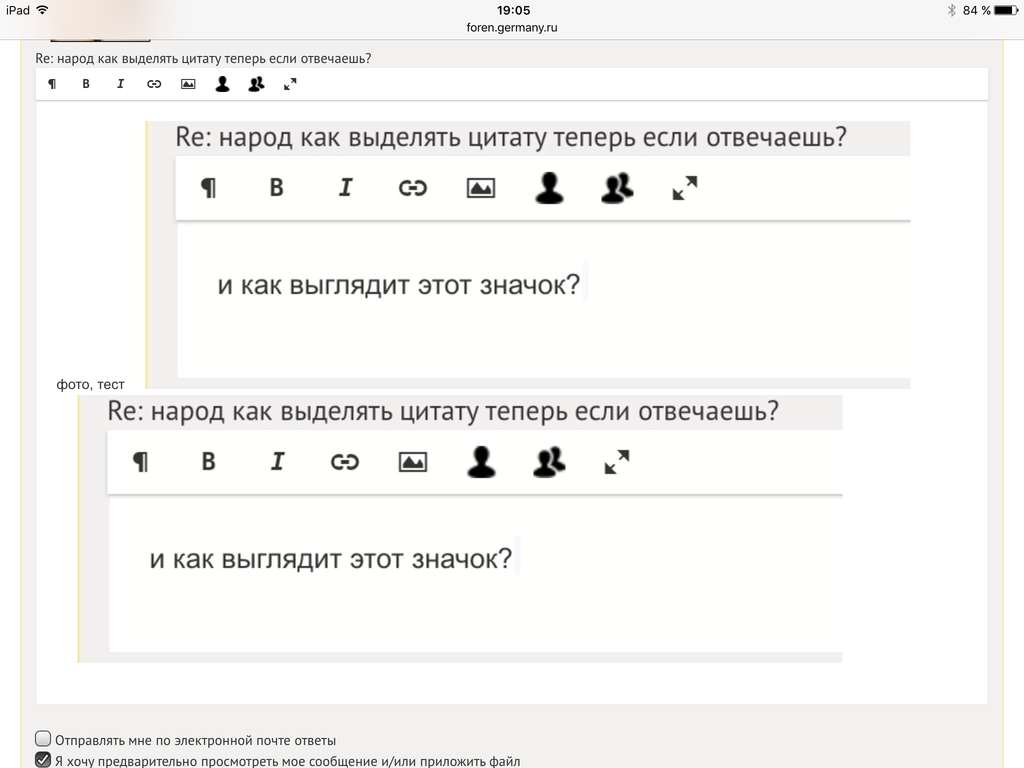
Task: Place cursor at the "фото, тест" text
Action: (91, 384)
